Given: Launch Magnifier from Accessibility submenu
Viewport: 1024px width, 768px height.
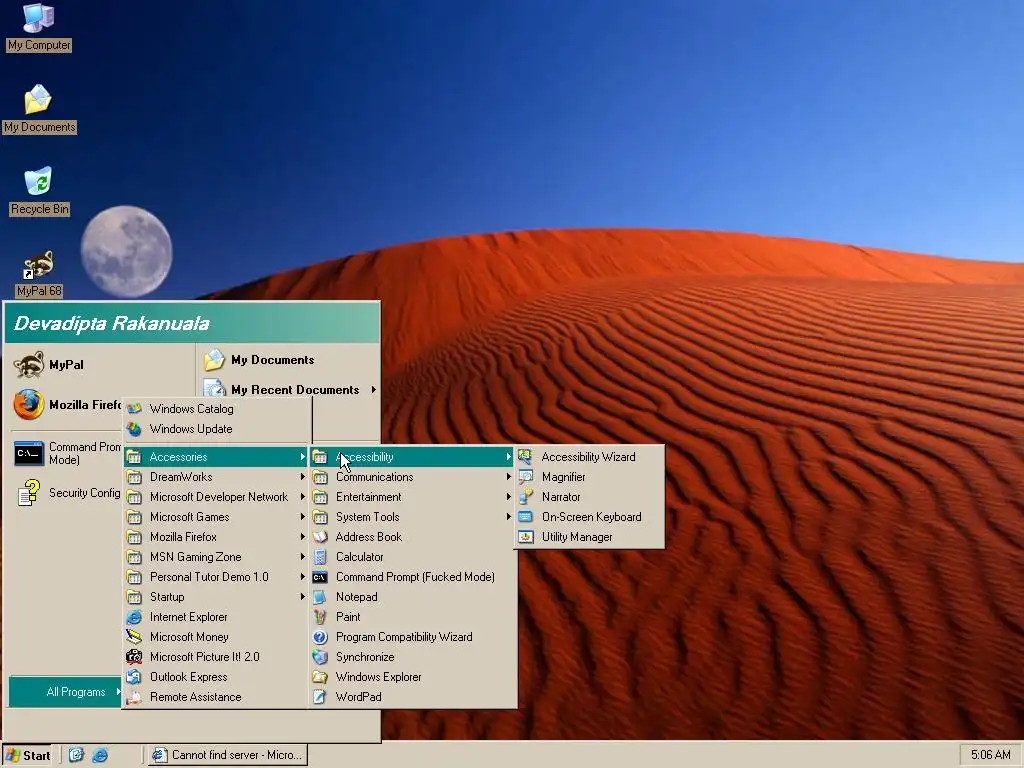Looking at the screenshot, I should (x=589, y=477).
